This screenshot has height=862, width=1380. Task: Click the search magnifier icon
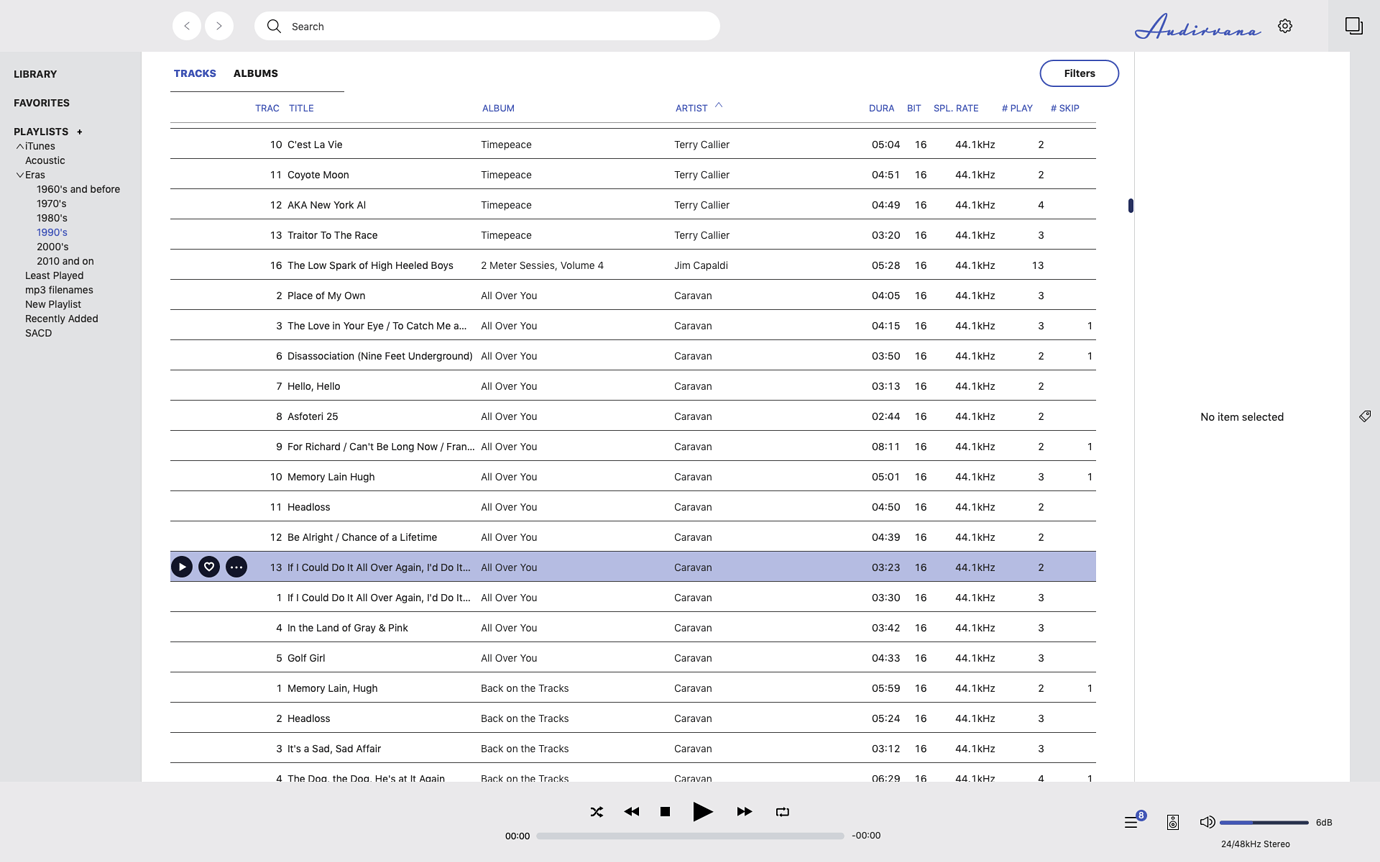(273, 26)
